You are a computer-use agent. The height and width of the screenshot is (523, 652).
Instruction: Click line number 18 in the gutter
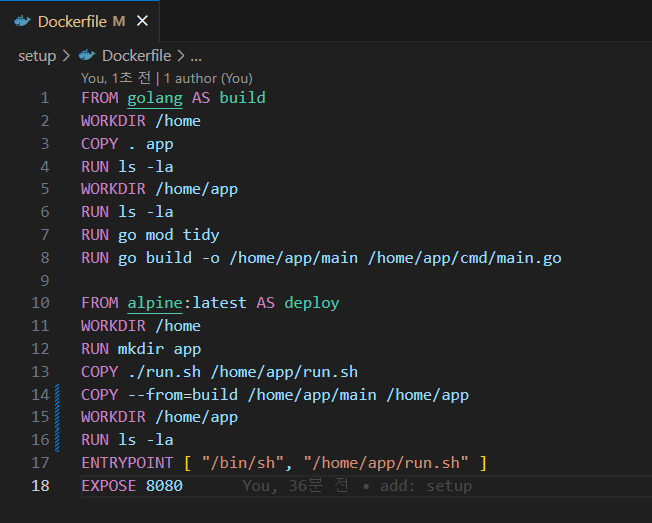[x=40, y=486]
